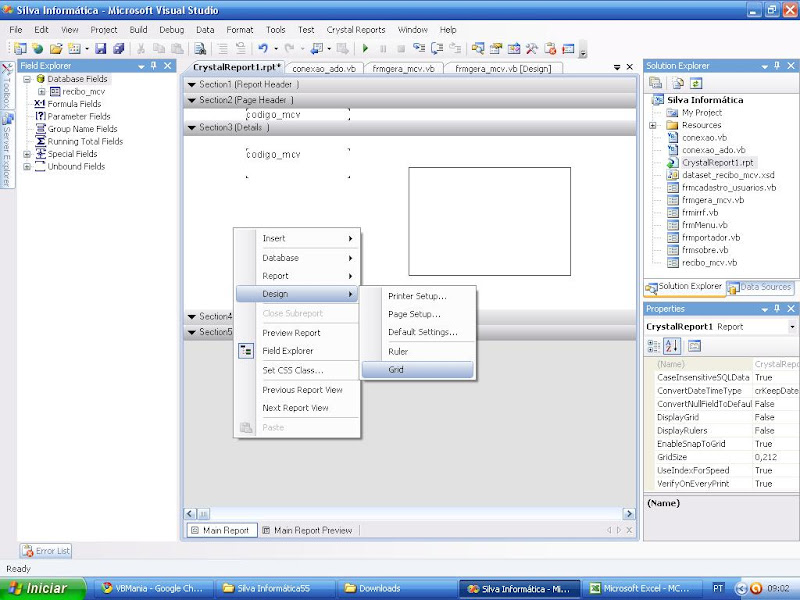Click the Field Explorer icon in context menu
This screenshot has height=600, width=800.
(246, 351)
